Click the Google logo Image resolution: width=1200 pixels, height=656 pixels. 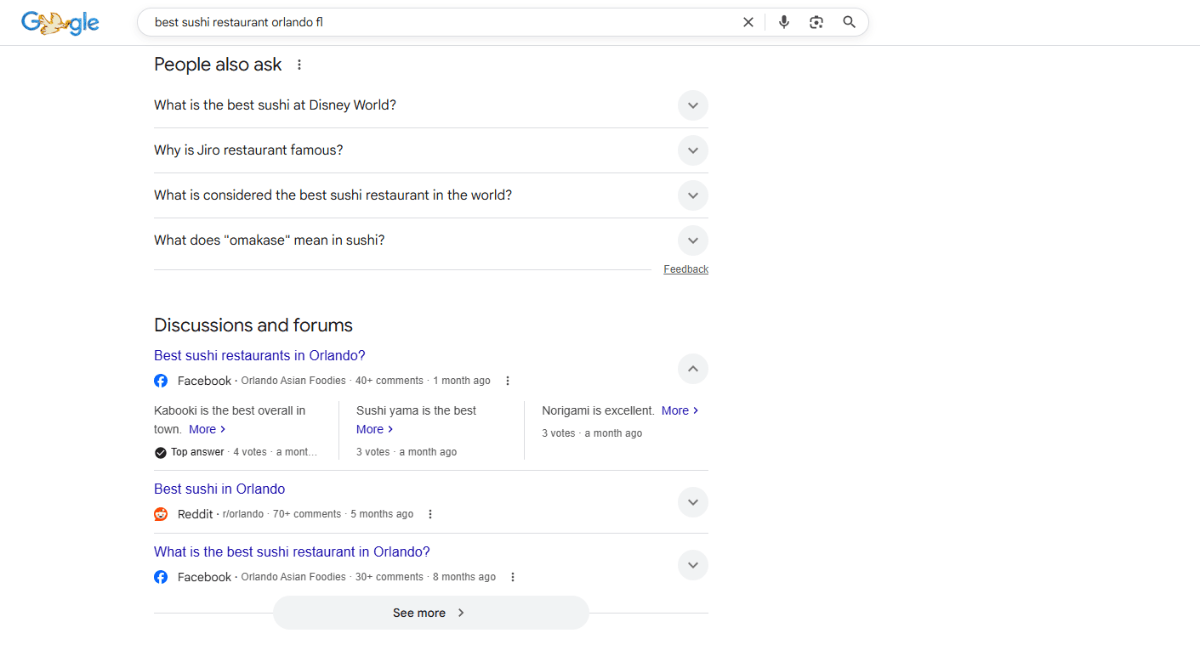pos(60,22)
